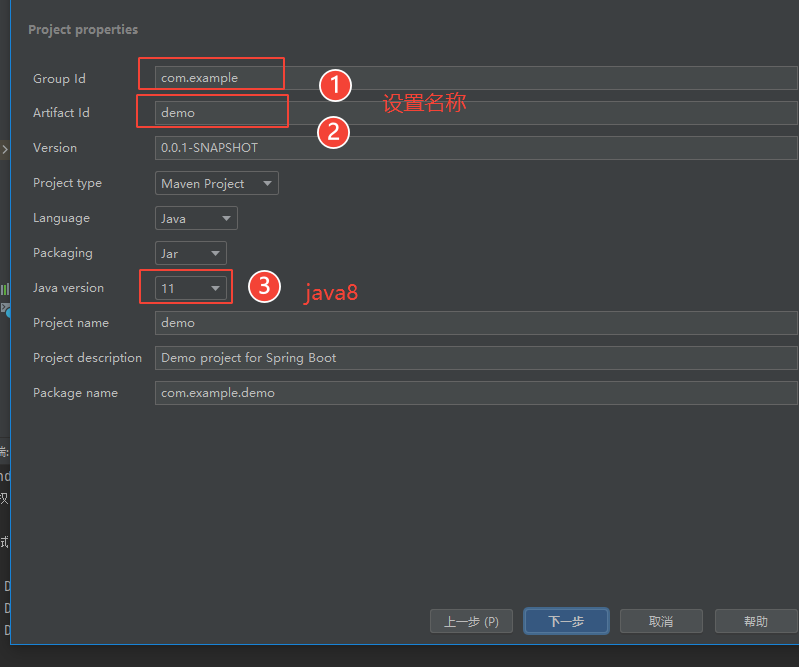Open the Language dropdown showing Java
This screenshot has width=799, height=667.
point(196,218)
